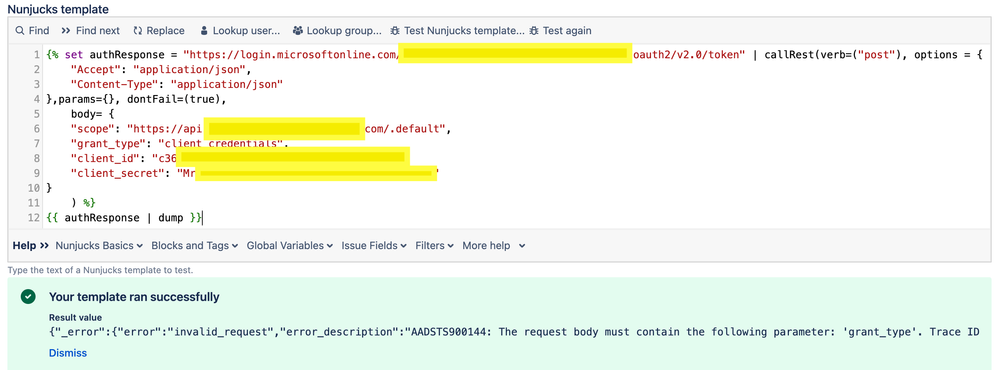Click the "client_secret" line in editor

click(255, 173)
